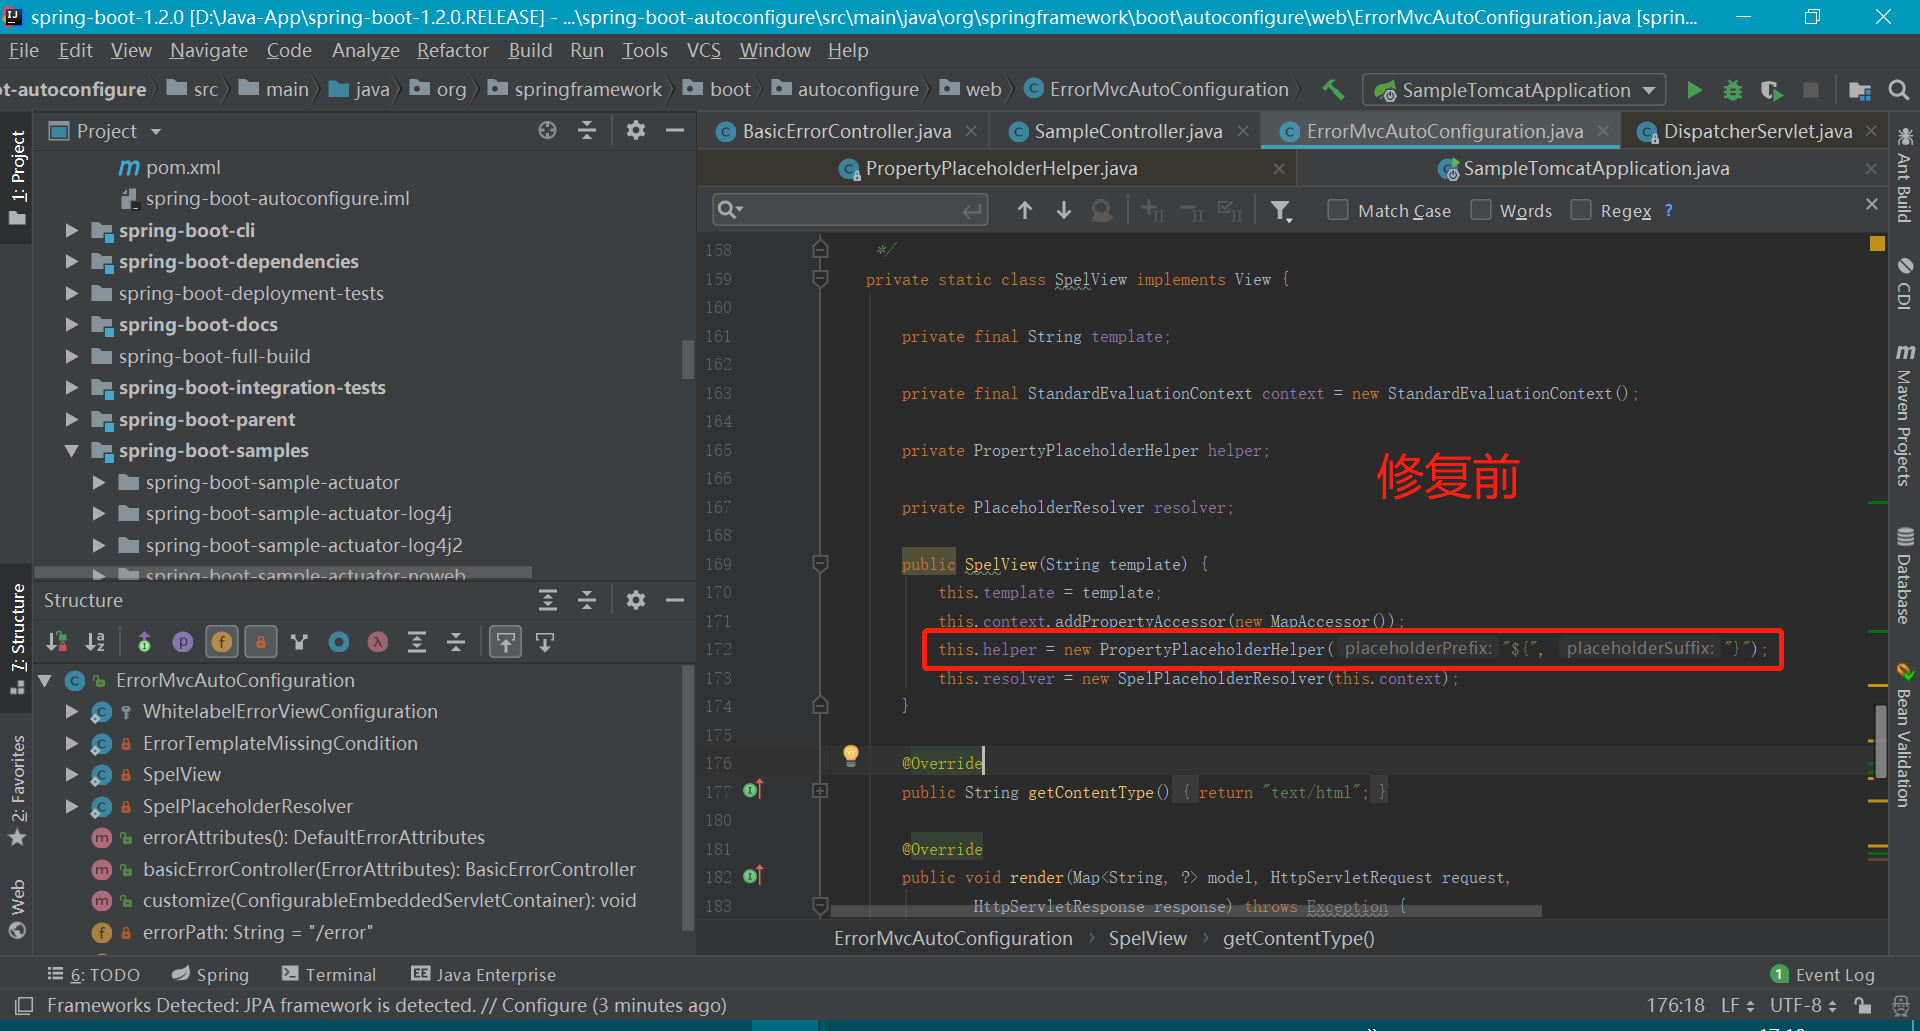The width and height of the screenshot is (1920, 1031).
Task: Toggle show anonymous classes icon in Structure
Action: pos(339,642)
